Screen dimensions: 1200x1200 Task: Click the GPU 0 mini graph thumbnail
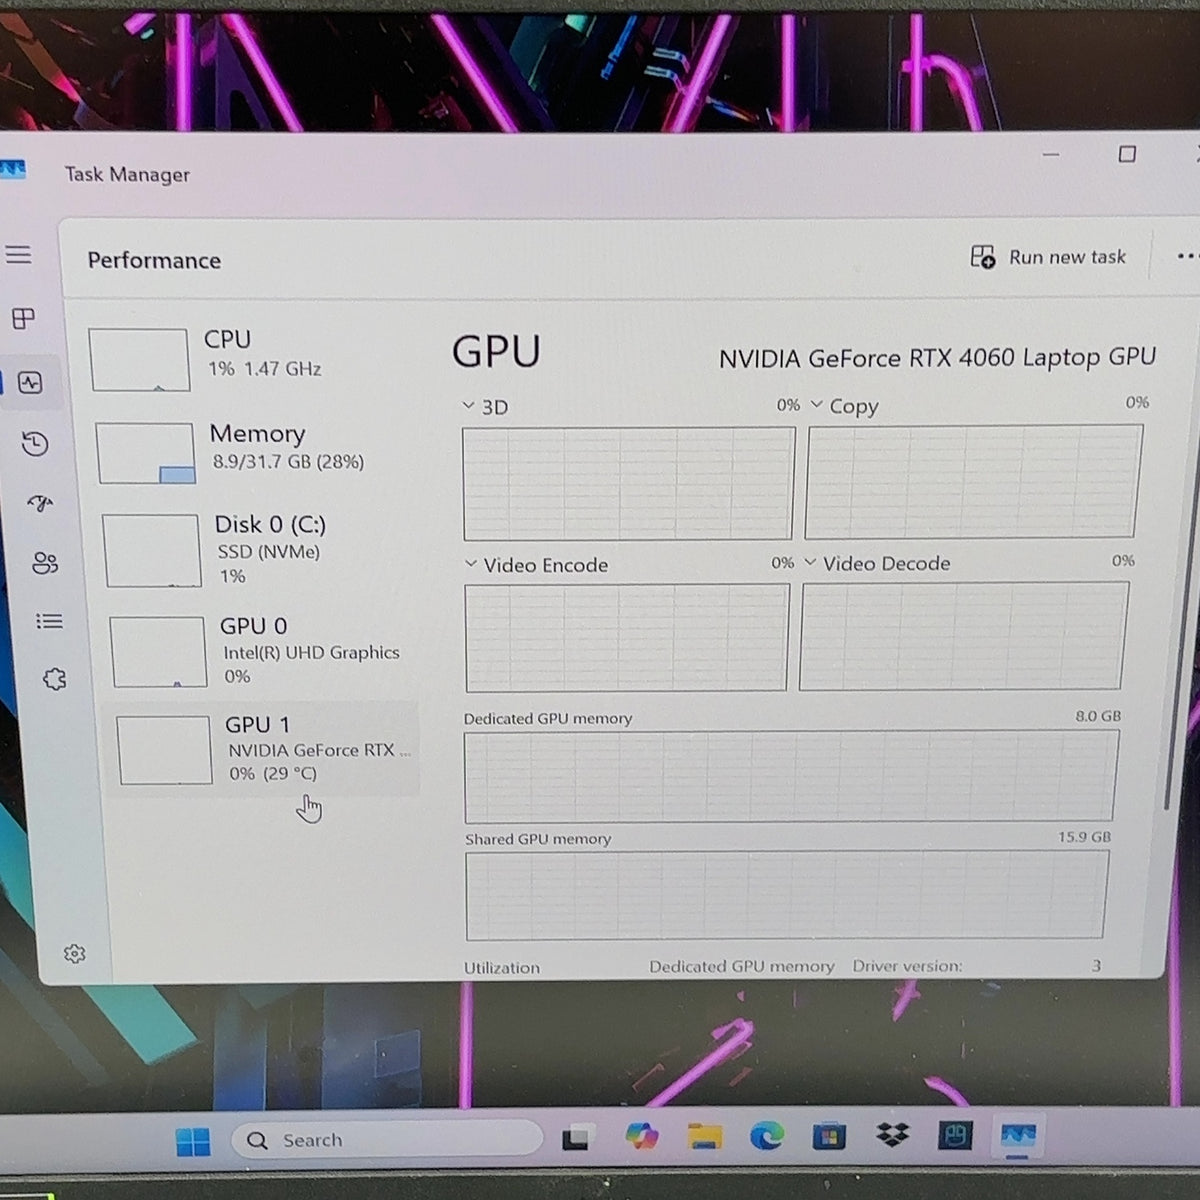(x=159, y=652)
